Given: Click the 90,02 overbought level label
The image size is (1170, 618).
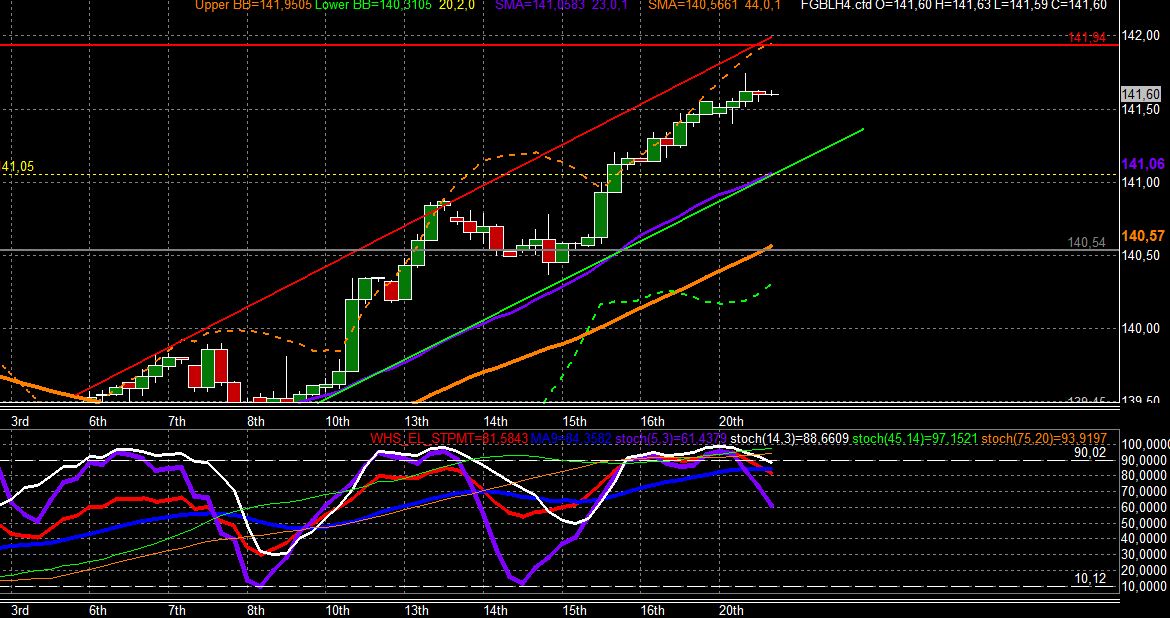Looking at the screenshot, I should pos(1090,452).
